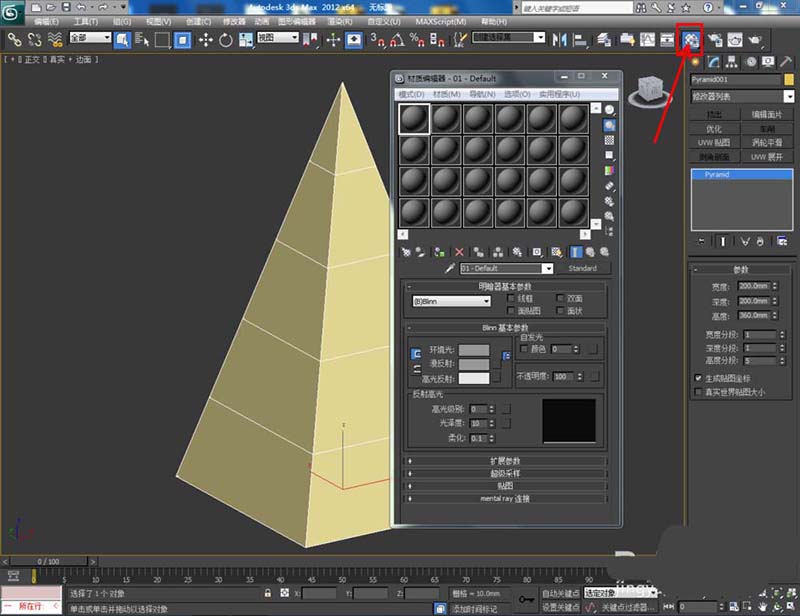Click the red X reset material icon
The image size is (800, 616).
pos(459,252)
